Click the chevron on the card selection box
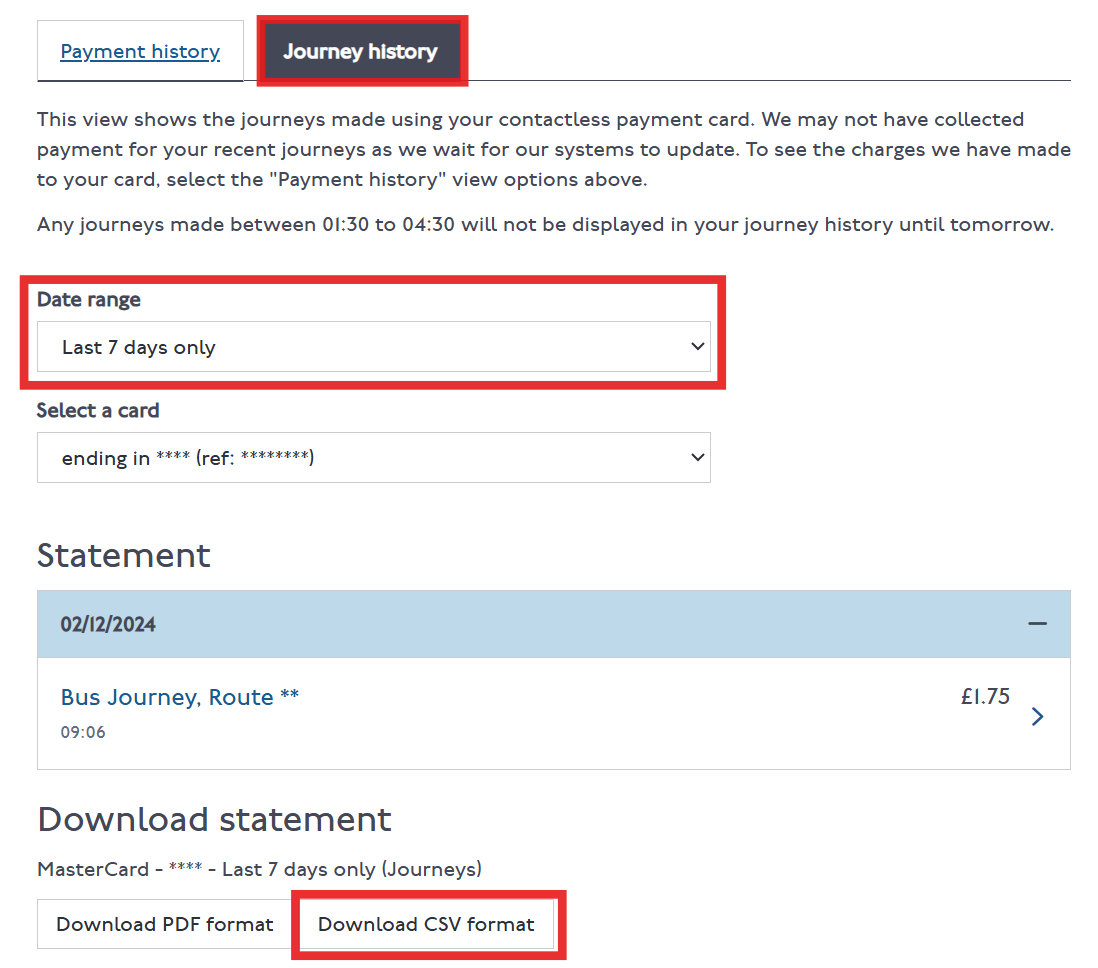1098x968 pixels. pyautogui.click(x=698, y=457)
